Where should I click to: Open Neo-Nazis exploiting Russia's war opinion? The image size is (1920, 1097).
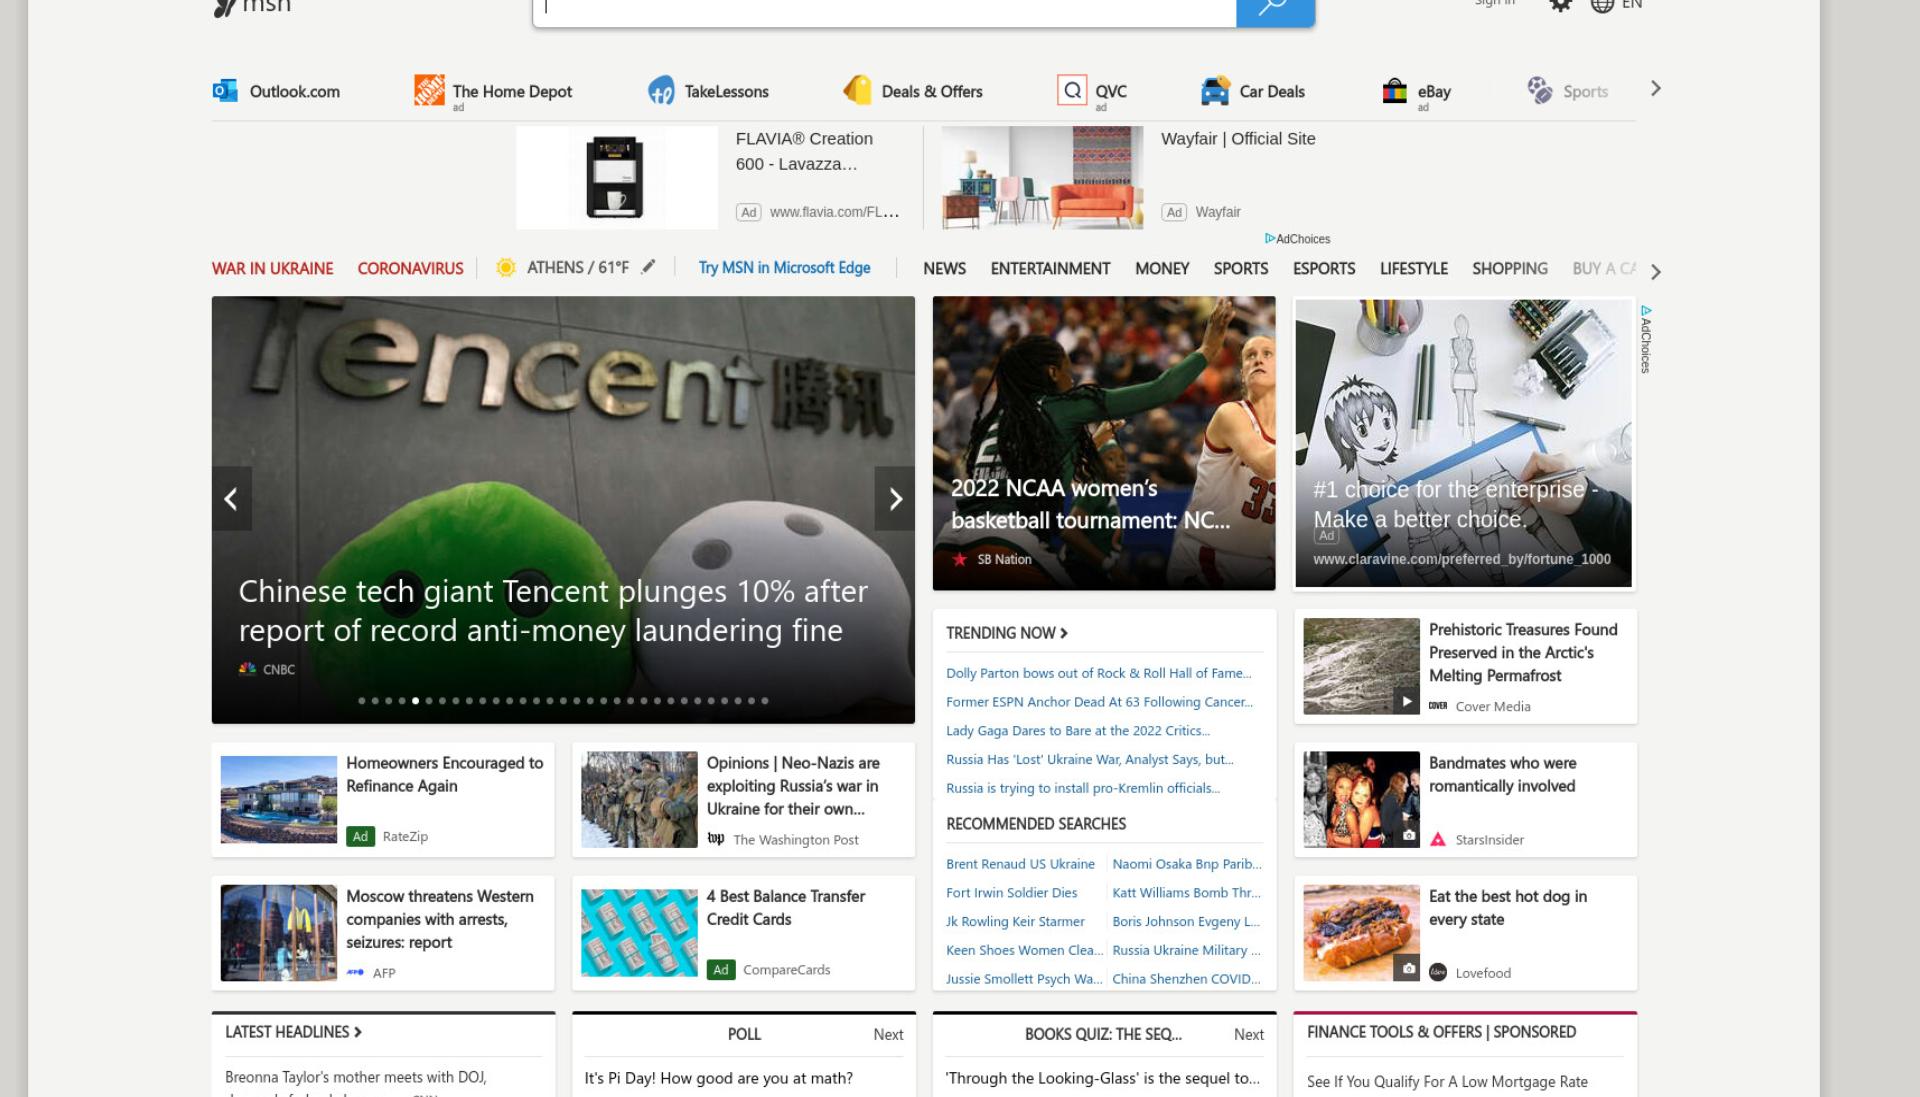(x=743, y=799)
